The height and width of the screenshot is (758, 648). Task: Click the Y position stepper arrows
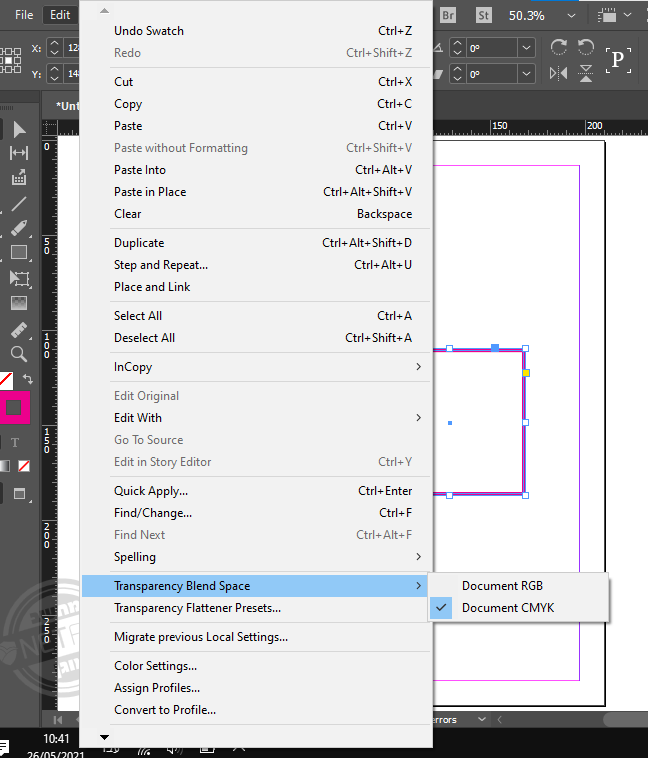point(54,74)
